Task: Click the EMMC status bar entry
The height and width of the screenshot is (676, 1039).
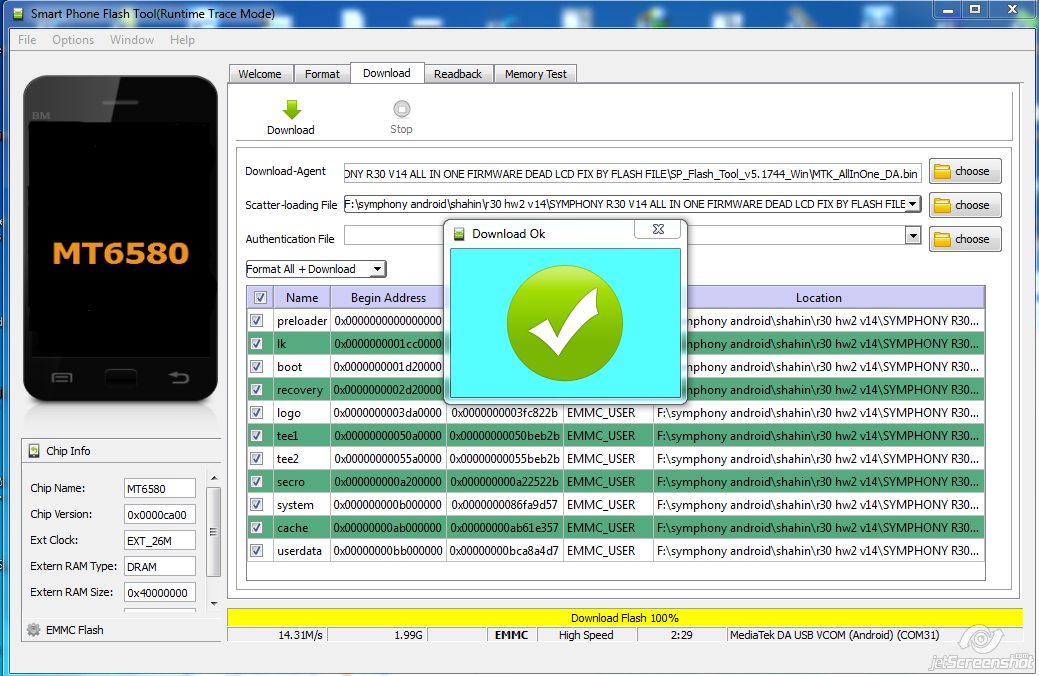Action: 512,635
